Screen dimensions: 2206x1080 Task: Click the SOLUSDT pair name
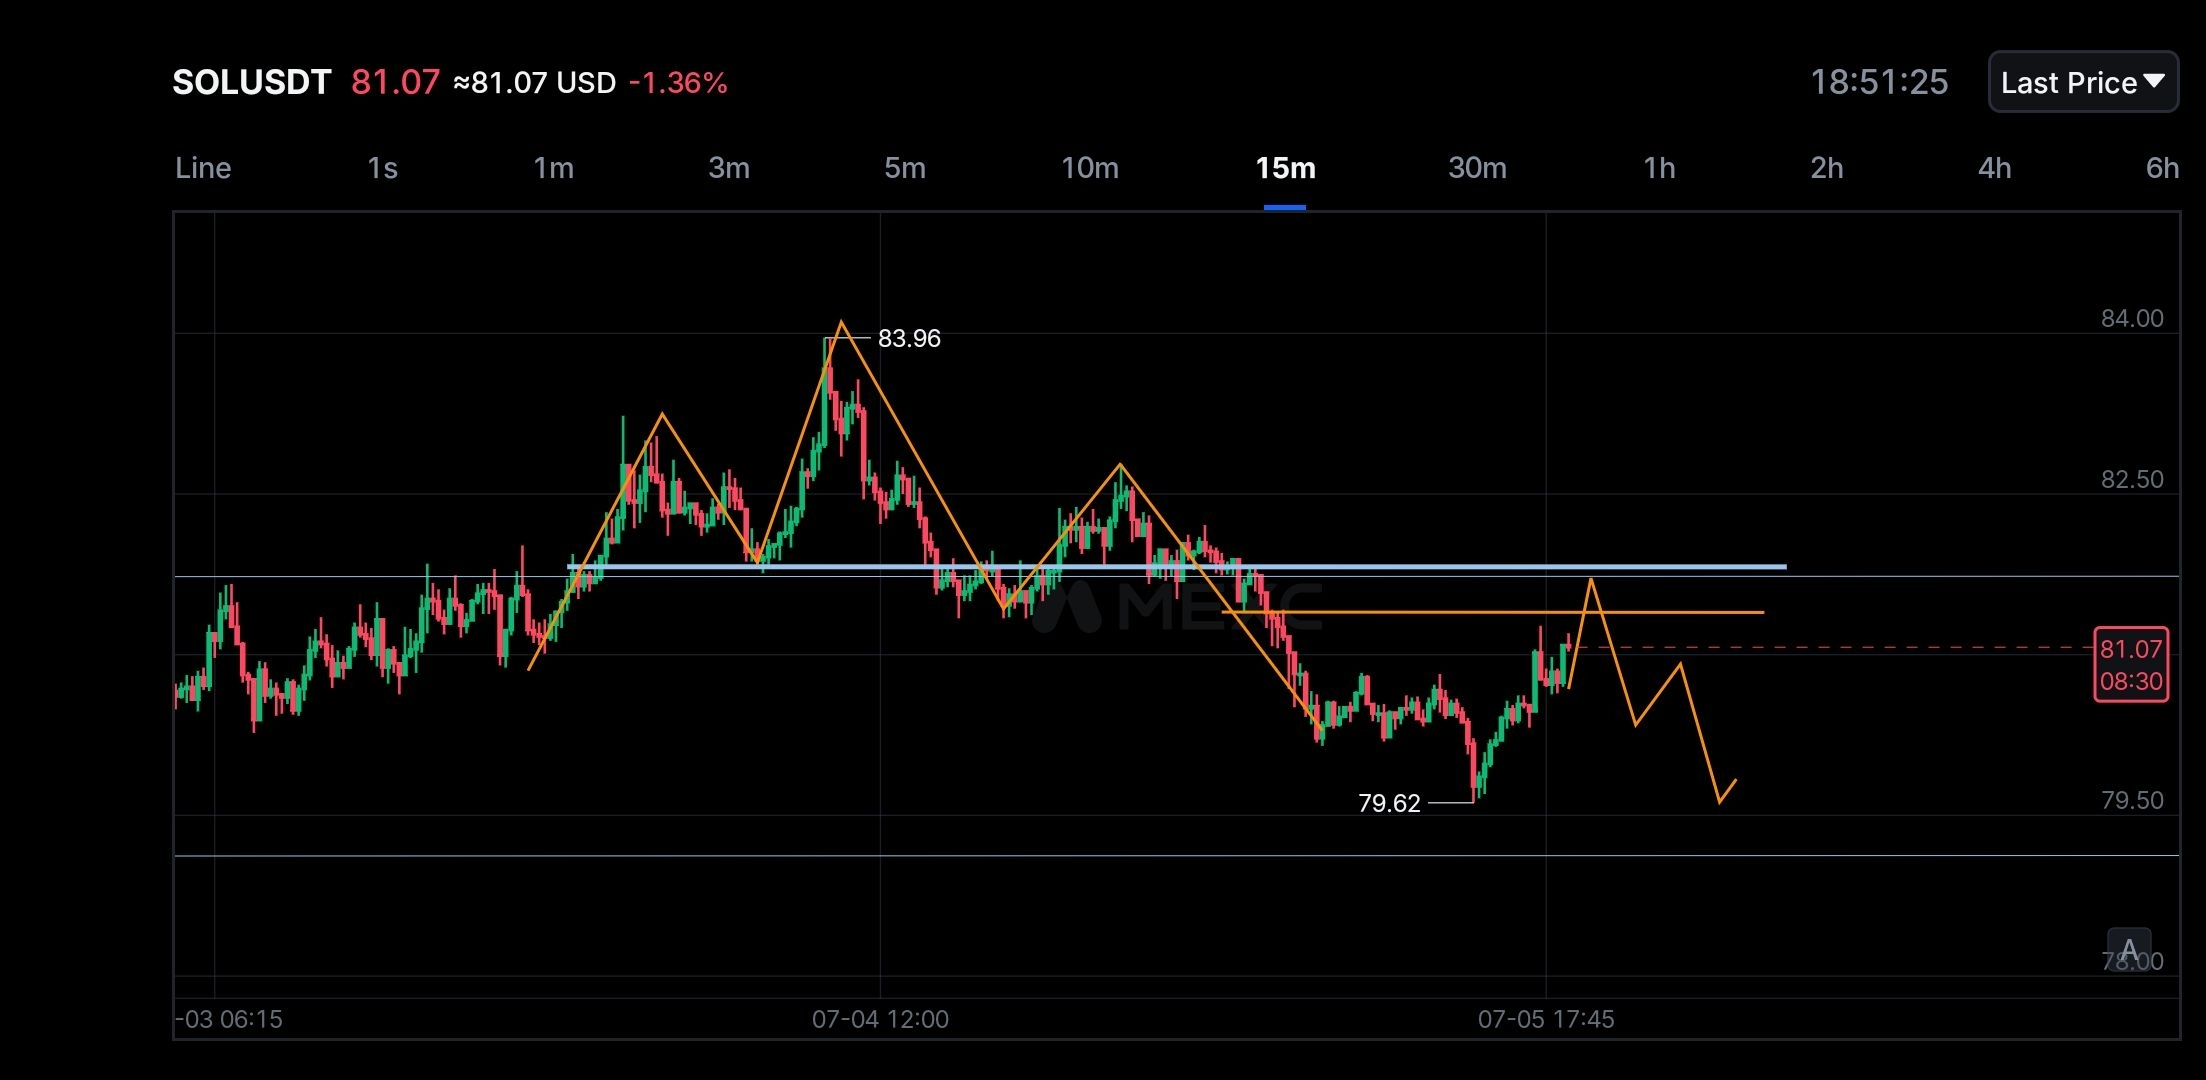point(251,82)
